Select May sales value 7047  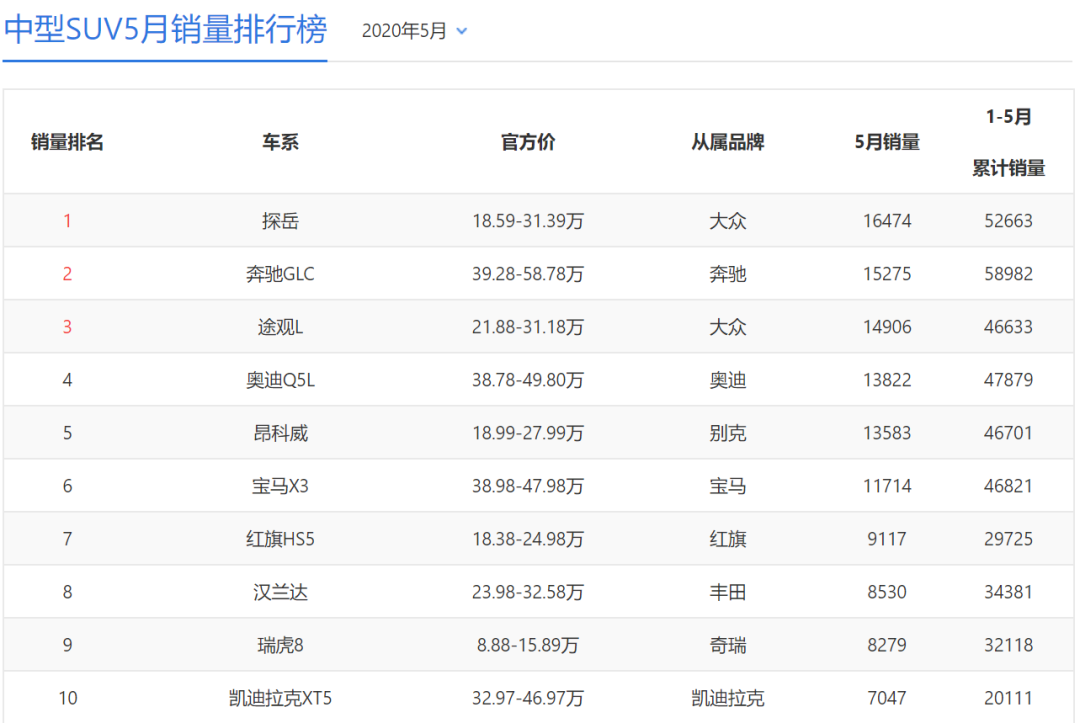tap(887, 698)
